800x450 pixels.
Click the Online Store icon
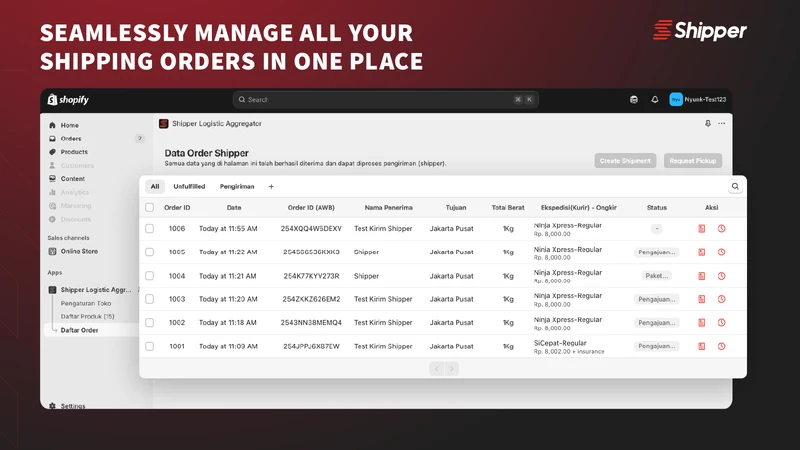point(52,251)
